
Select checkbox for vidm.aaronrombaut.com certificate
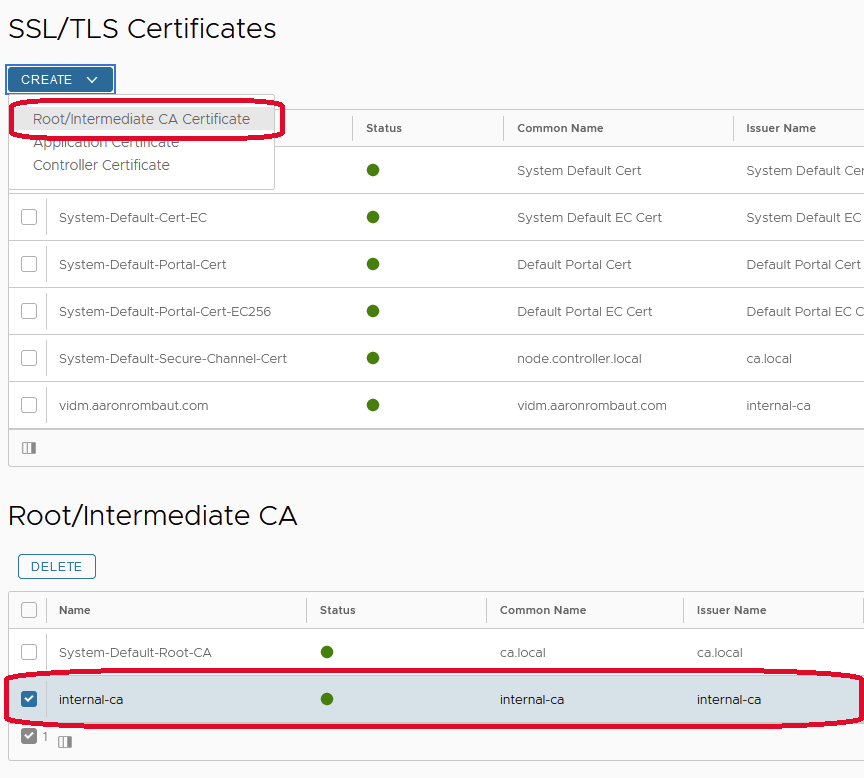click(29, 405)
